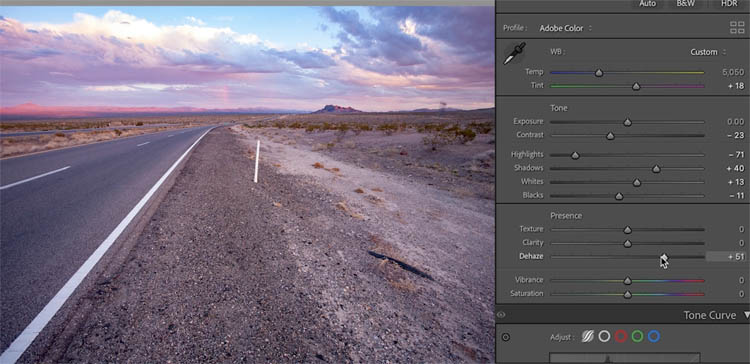This screenshot has height=364, width=750.
Task: Click the Highlights slider handle
Action: click(575, 155)
